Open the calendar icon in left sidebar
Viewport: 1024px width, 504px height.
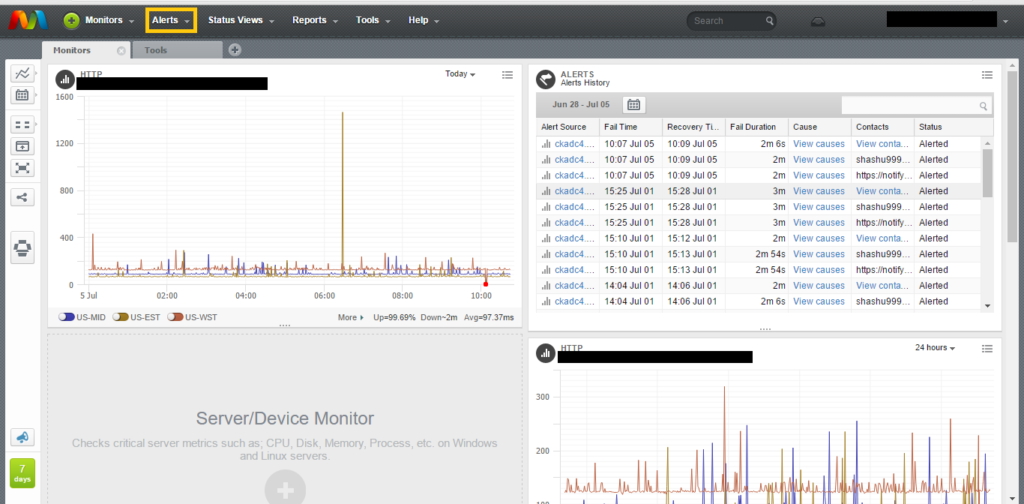(22, 95)
